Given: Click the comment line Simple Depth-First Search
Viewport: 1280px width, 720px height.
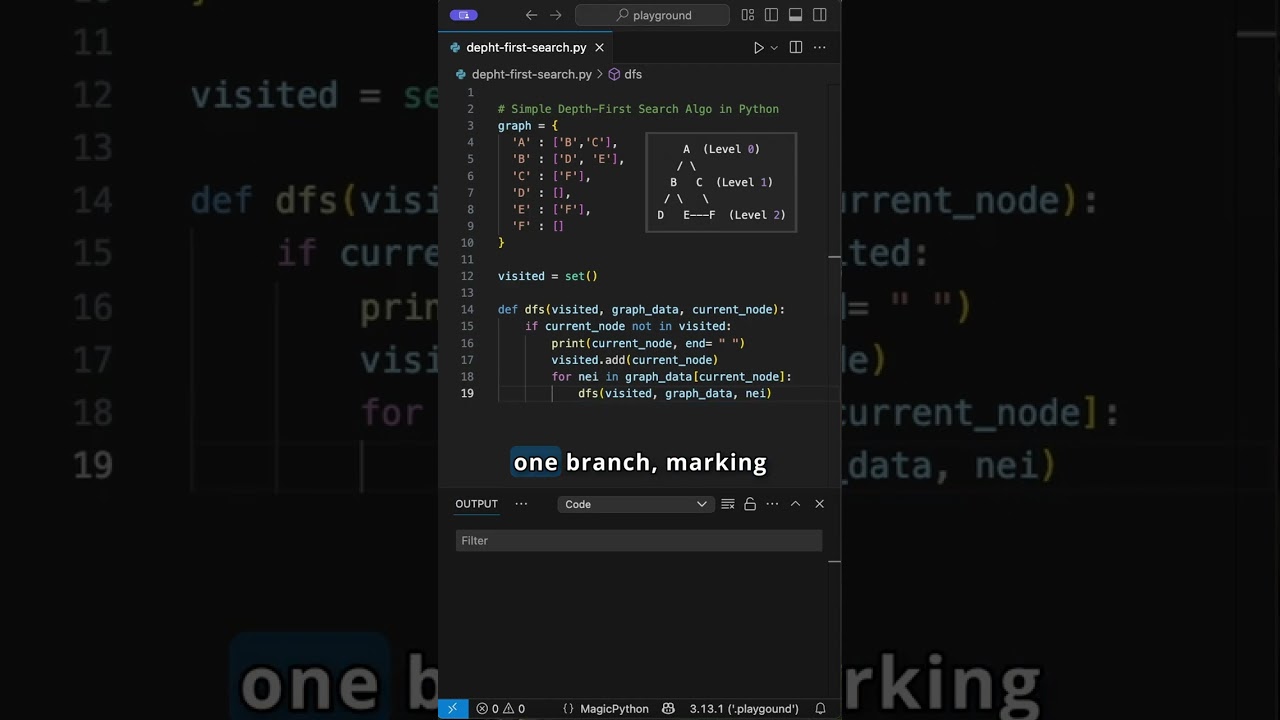Looking at the screenshot, I should pyautogui.click(x=638, y=109).
